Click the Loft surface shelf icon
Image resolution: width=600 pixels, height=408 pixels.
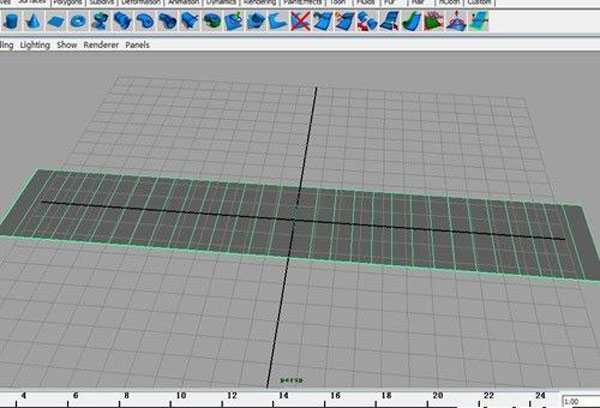122,21
